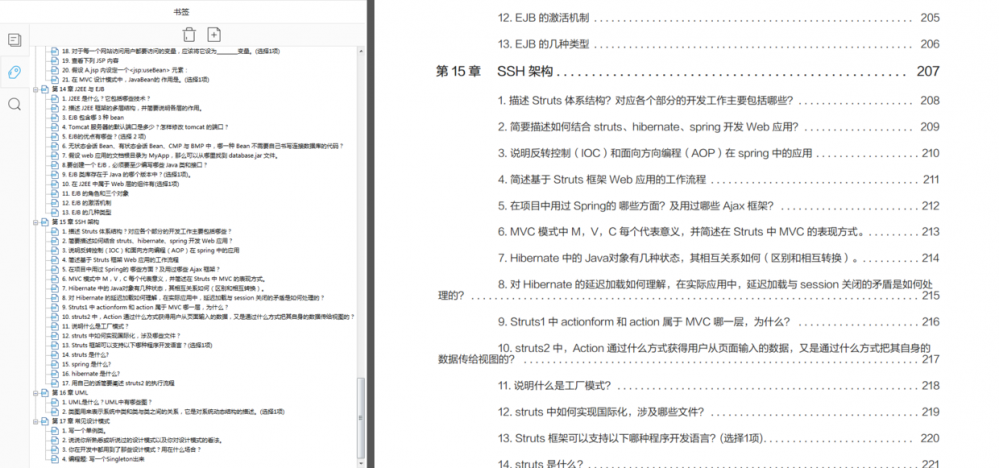The image size is (999, 468).
Task: Click sidebar scrollbar up arrow button
Action: pos(361,50)
